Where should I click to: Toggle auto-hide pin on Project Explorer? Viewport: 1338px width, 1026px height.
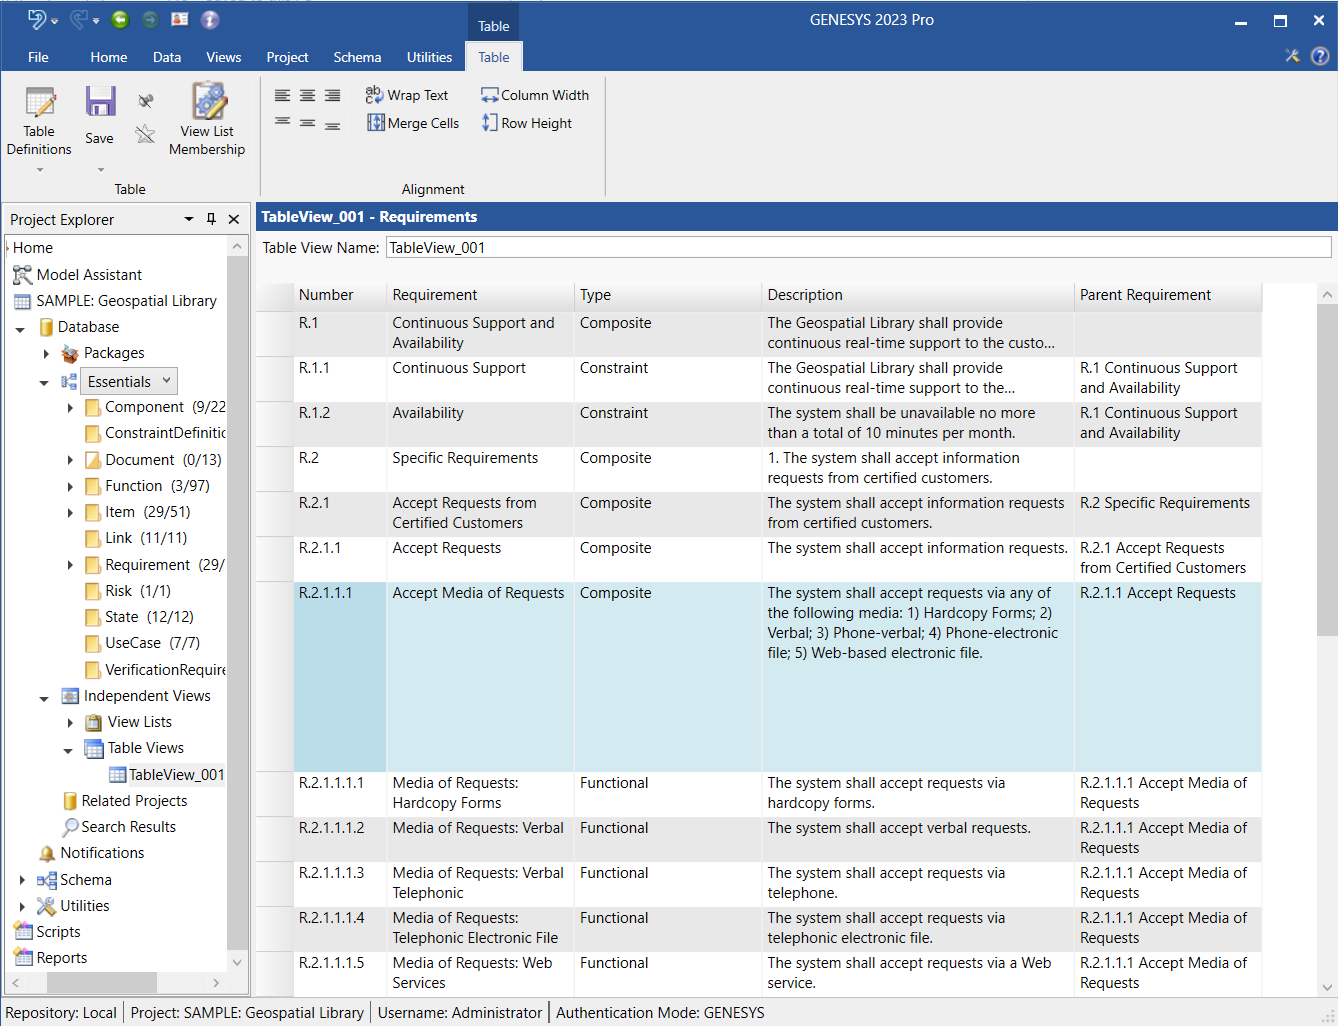coord(211,219)
